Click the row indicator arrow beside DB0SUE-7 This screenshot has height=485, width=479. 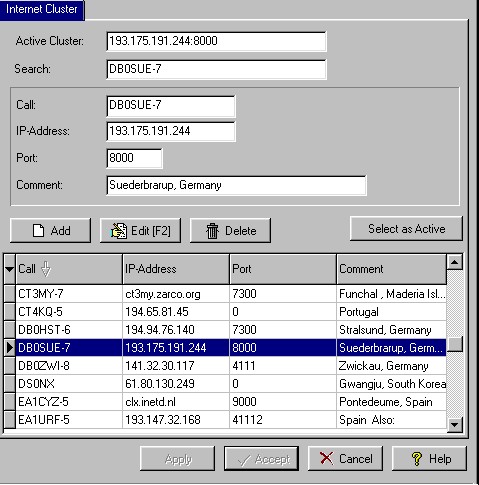10,348
